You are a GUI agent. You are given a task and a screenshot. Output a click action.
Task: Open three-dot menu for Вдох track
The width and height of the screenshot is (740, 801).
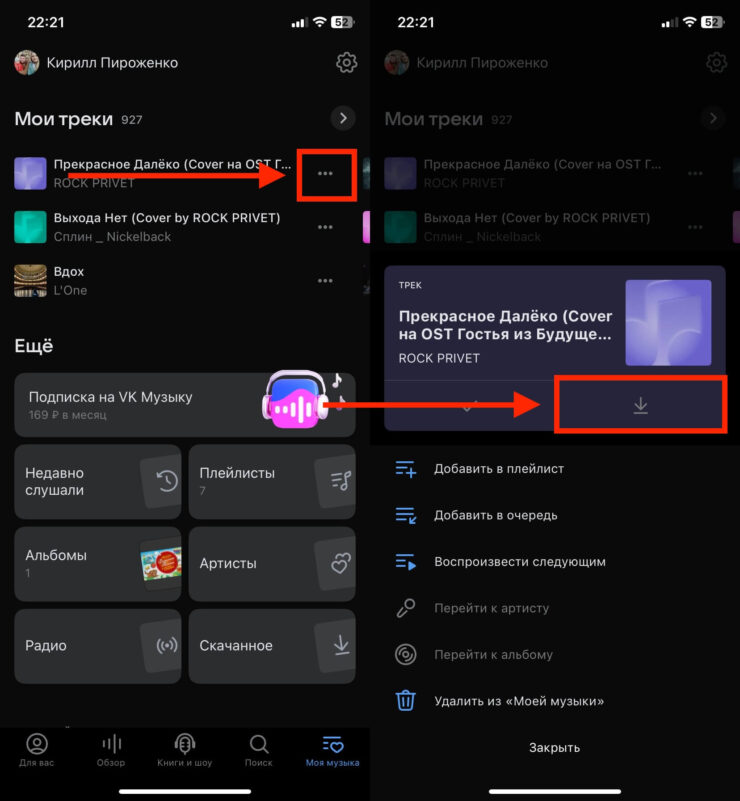[x=325, y=281]
